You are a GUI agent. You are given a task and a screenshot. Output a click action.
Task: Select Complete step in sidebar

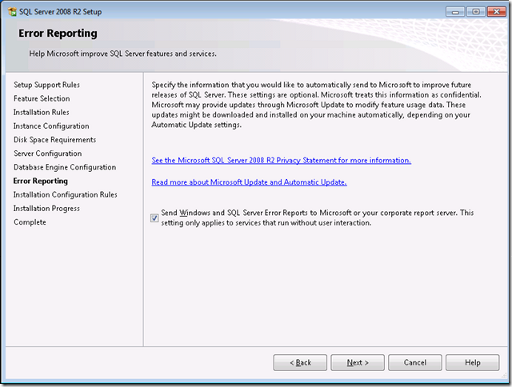pyautogui.click(x=30, y=222)
